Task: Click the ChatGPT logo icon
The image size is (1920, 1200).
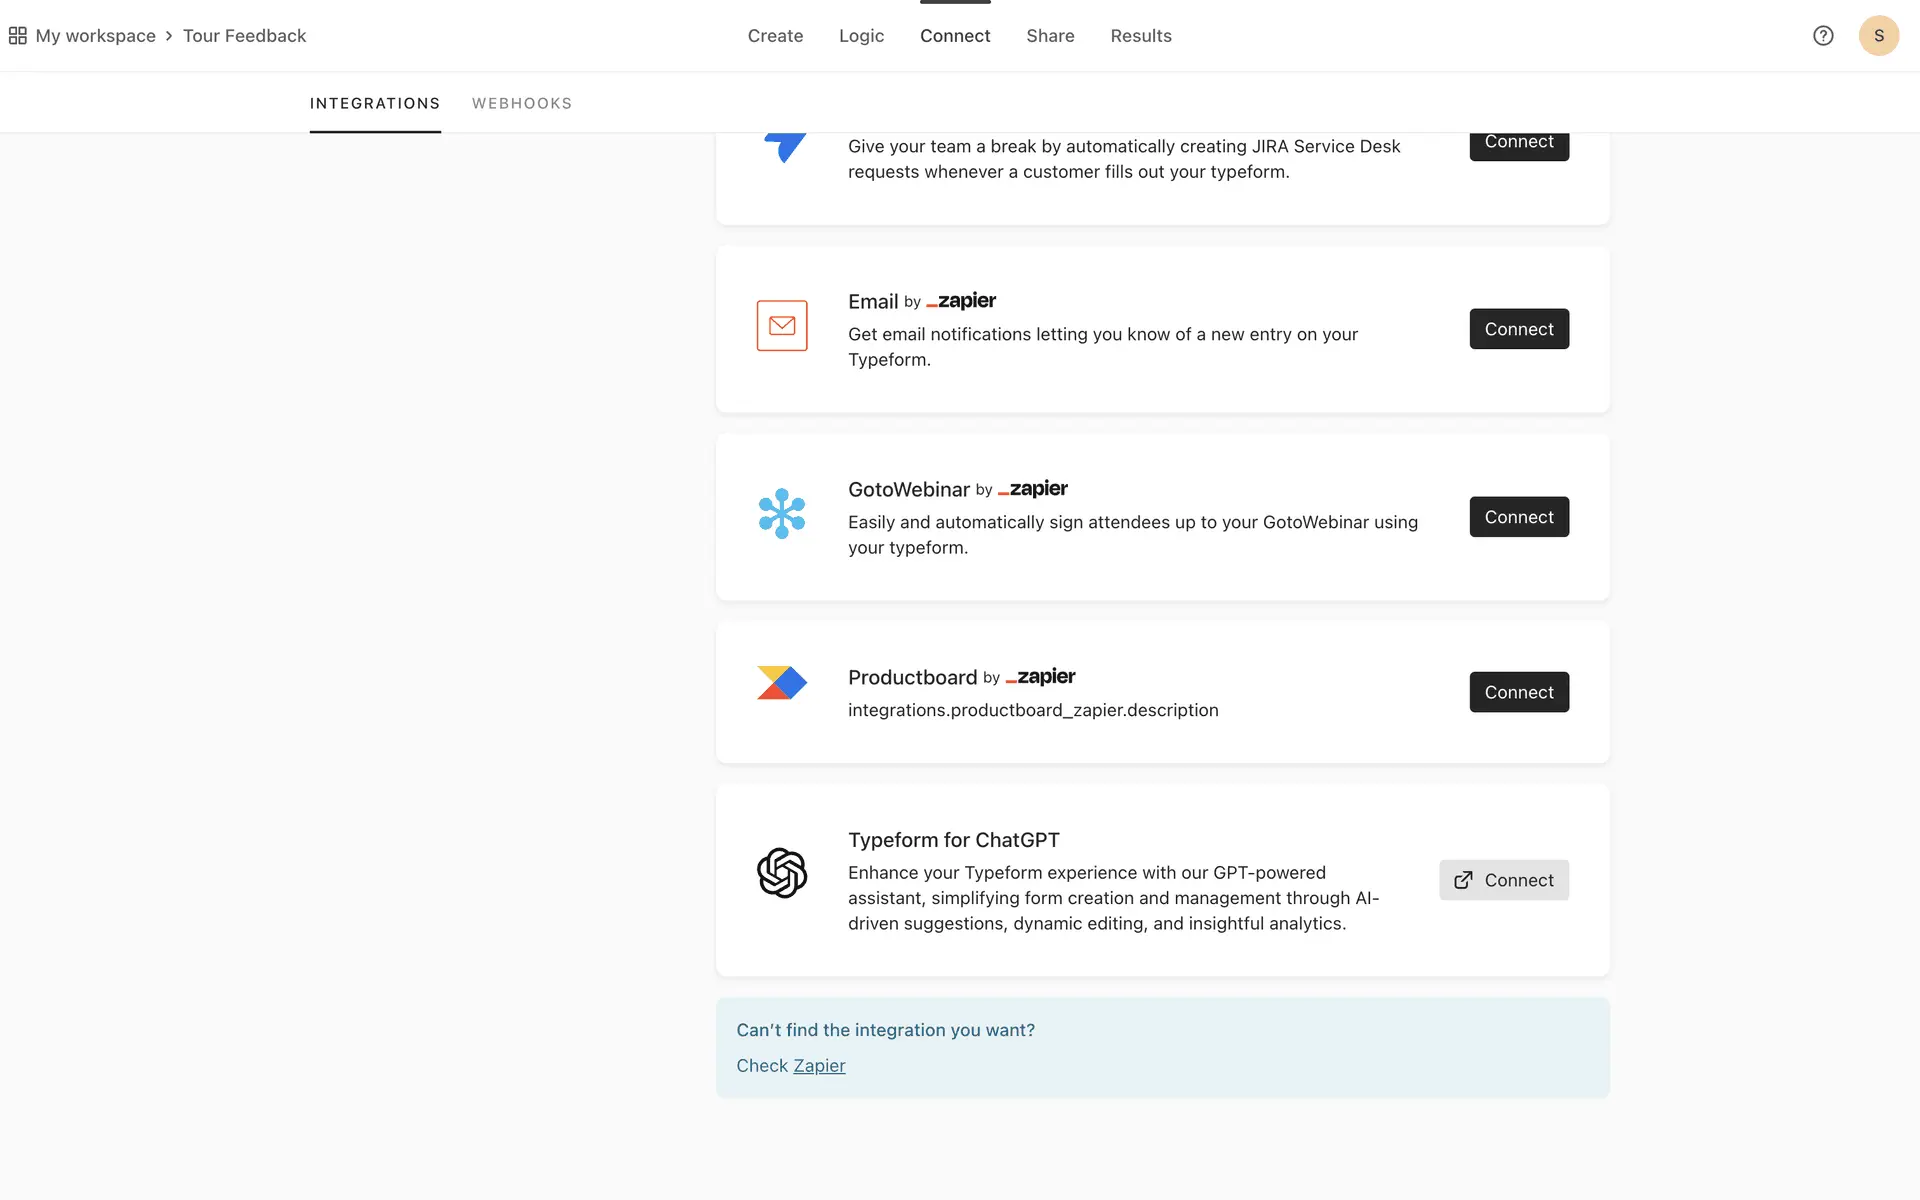Action: [782, 873]
